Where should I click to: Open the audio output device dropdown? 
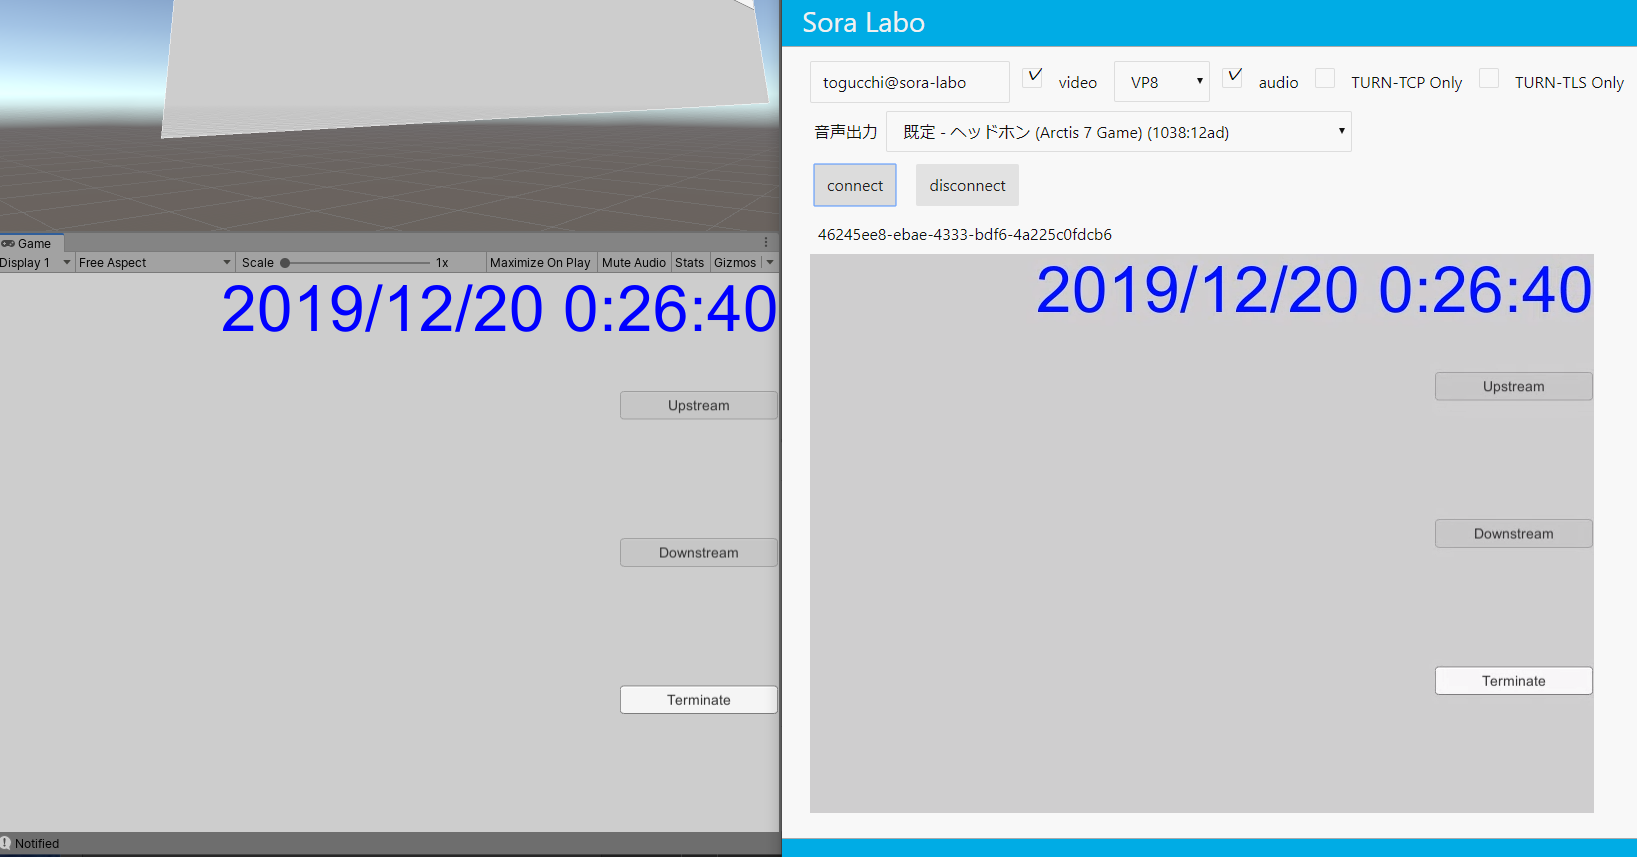1119,132
